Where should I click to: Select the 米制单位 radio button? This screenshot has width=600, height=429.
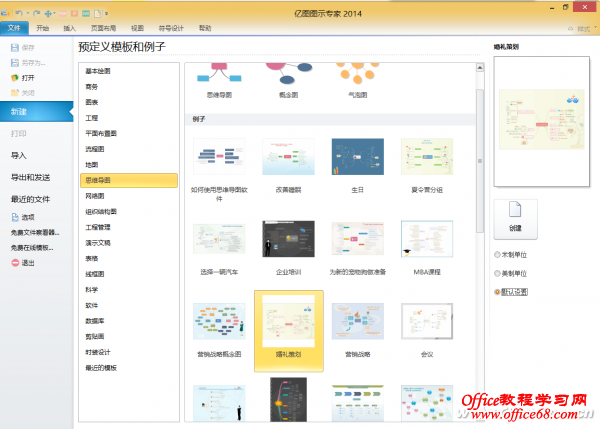(x=497, y=254)
